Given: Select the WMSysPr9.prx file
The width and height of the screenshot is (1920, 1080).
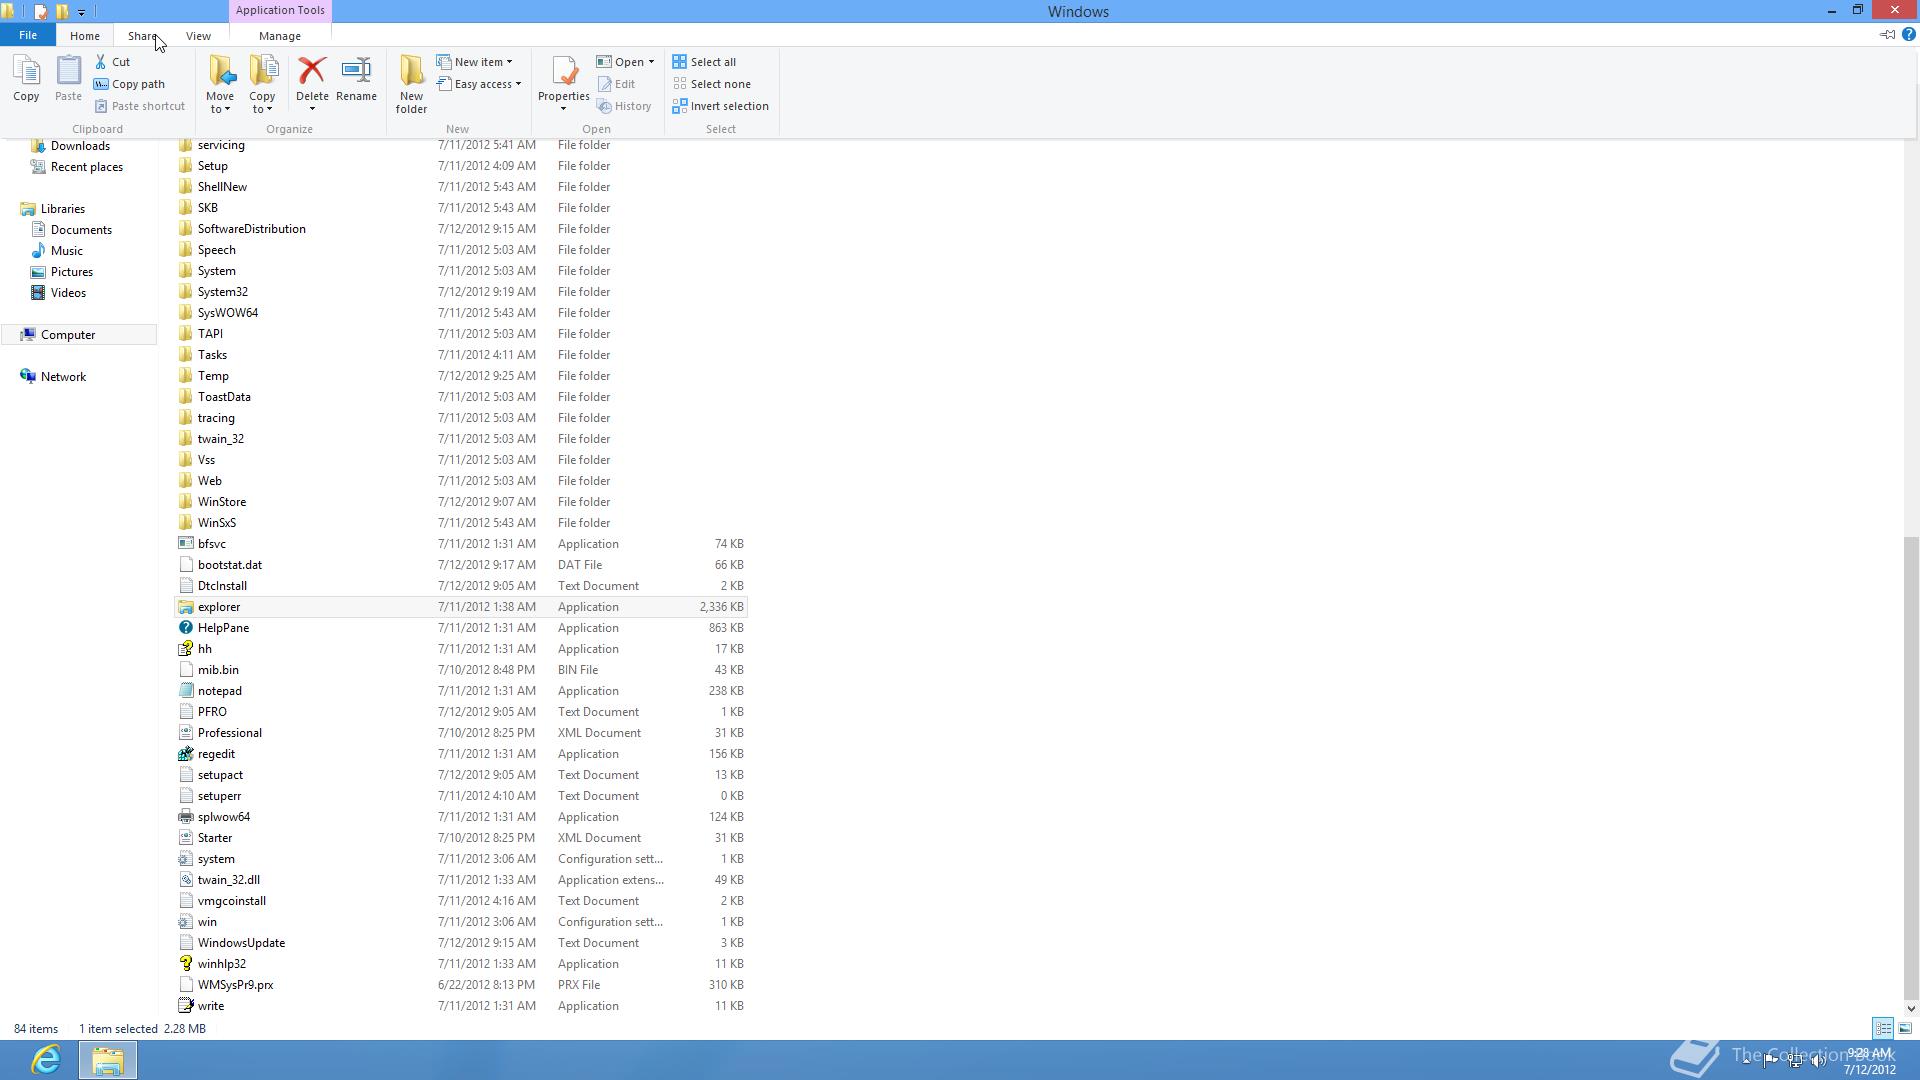Looking at the screenshot, I should 461,985.
